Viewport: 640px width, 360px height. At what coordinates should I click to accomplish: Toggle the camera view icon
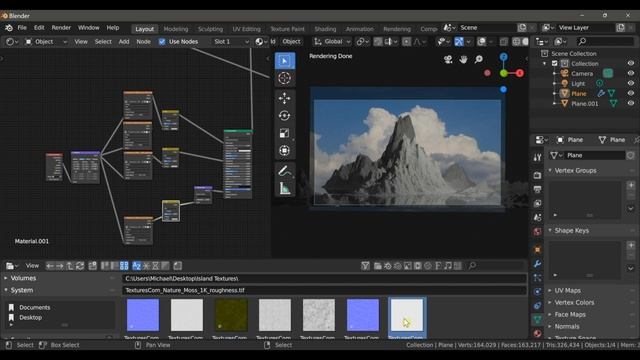point(448,60)
